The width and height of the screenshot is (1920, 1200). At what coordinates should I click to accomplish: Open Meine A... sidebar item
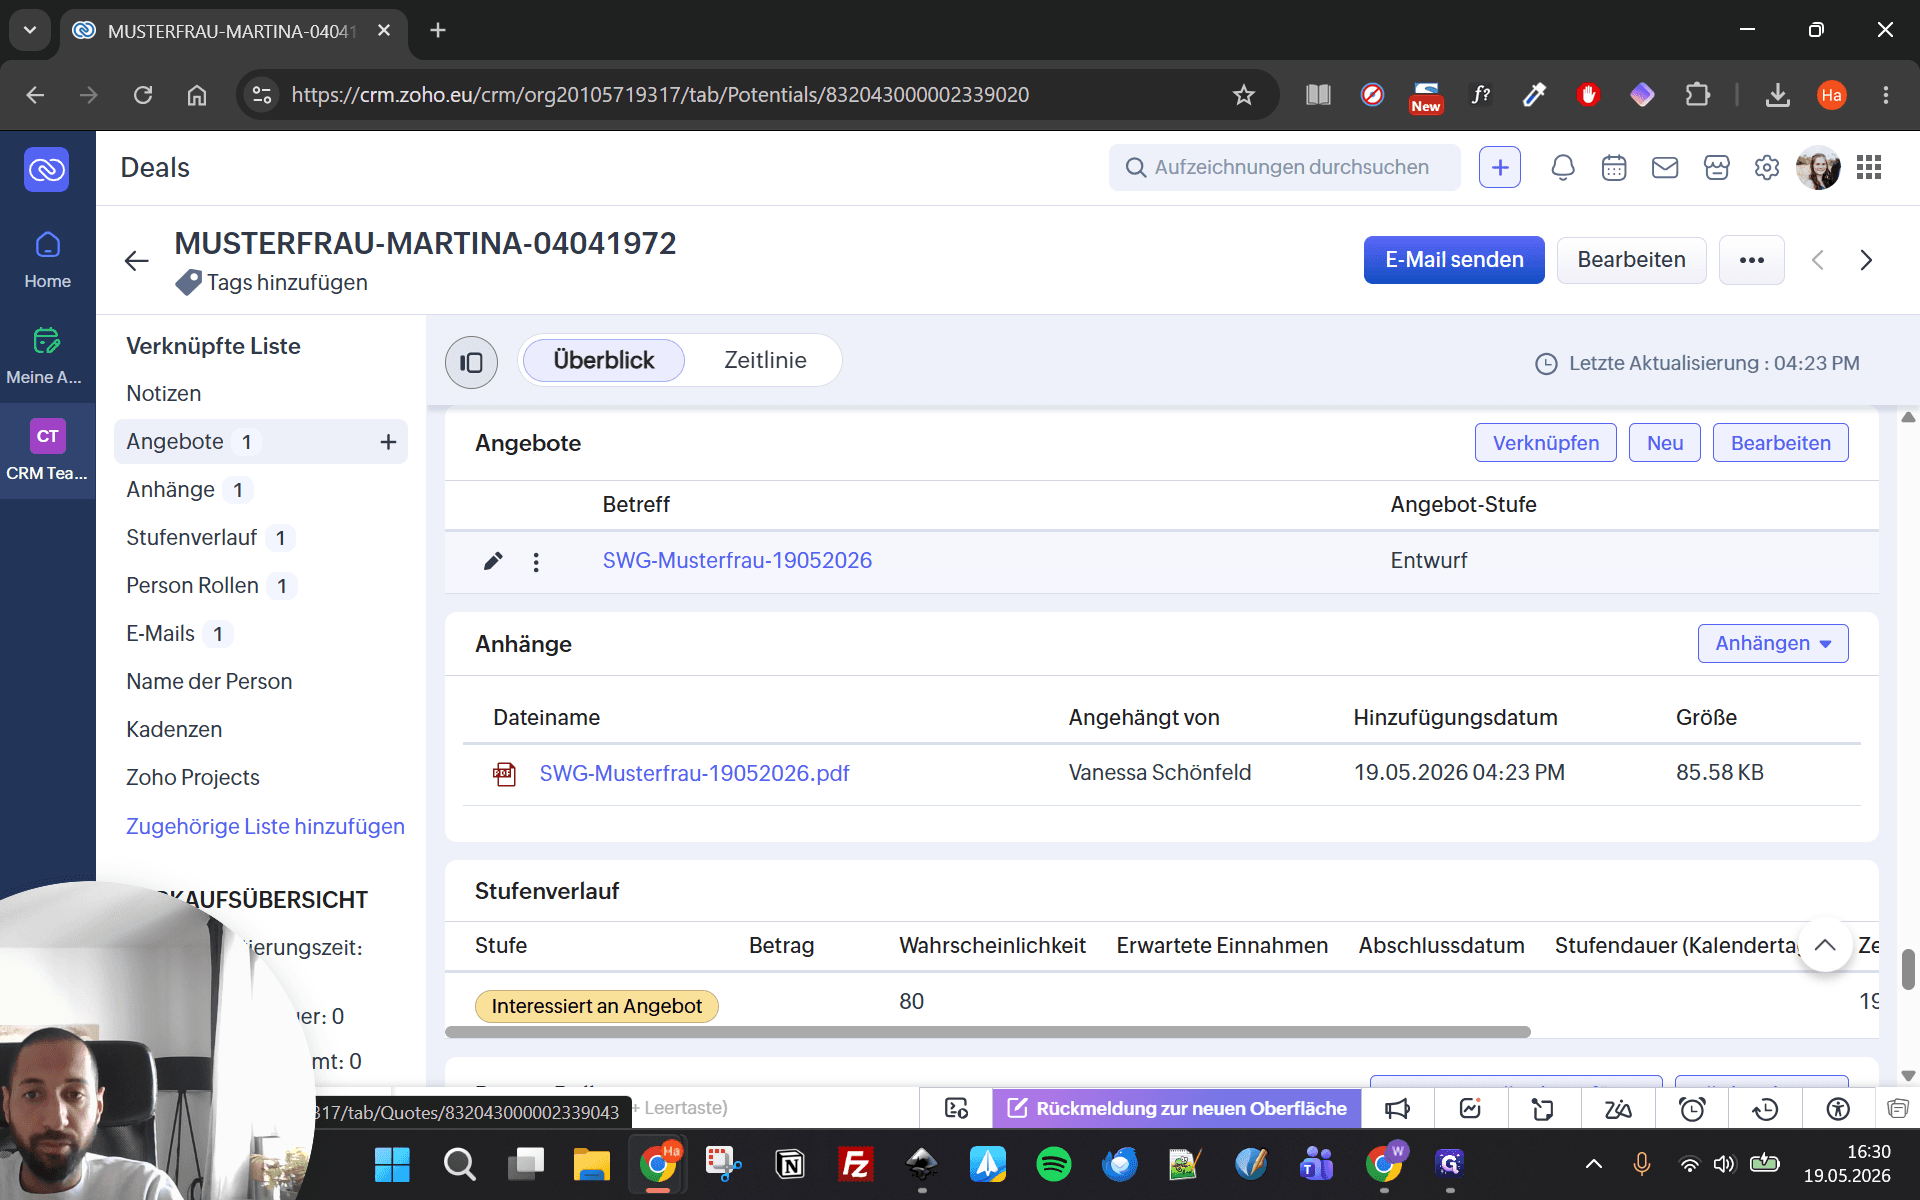47,356
